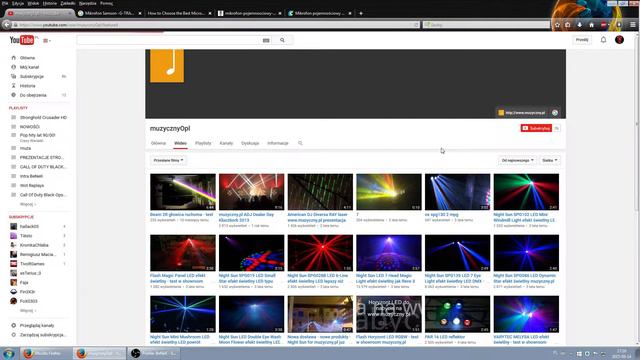
Task: Click the YouTube logo
Action: [x=22, y=40]
